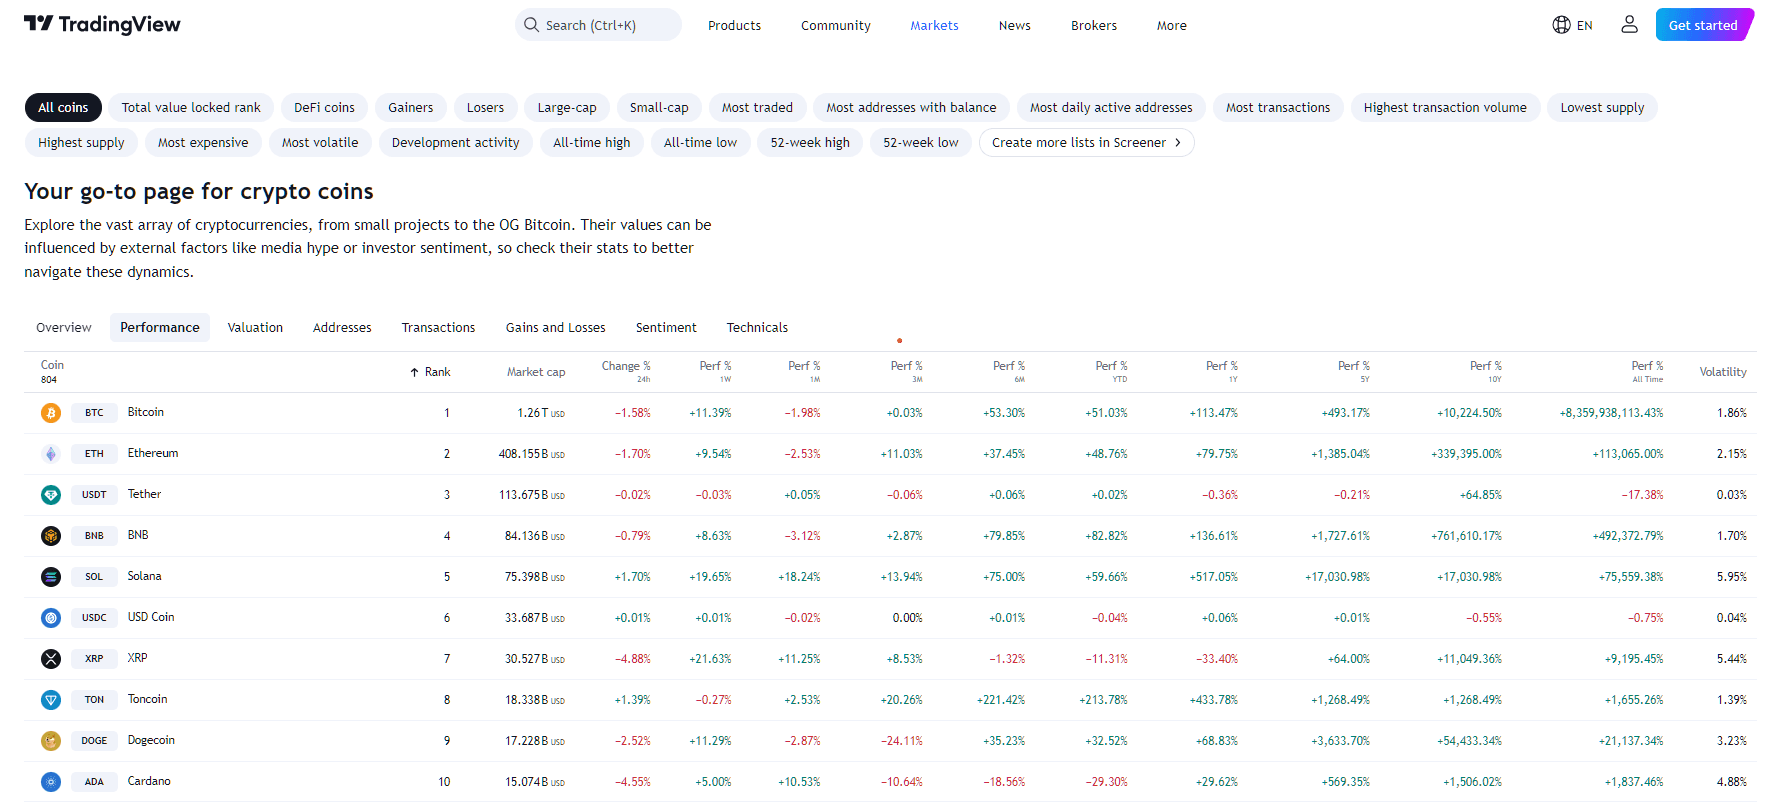Select the Small-cap filter
This screenshot has height=802, width=1775.
coord(659,108)
